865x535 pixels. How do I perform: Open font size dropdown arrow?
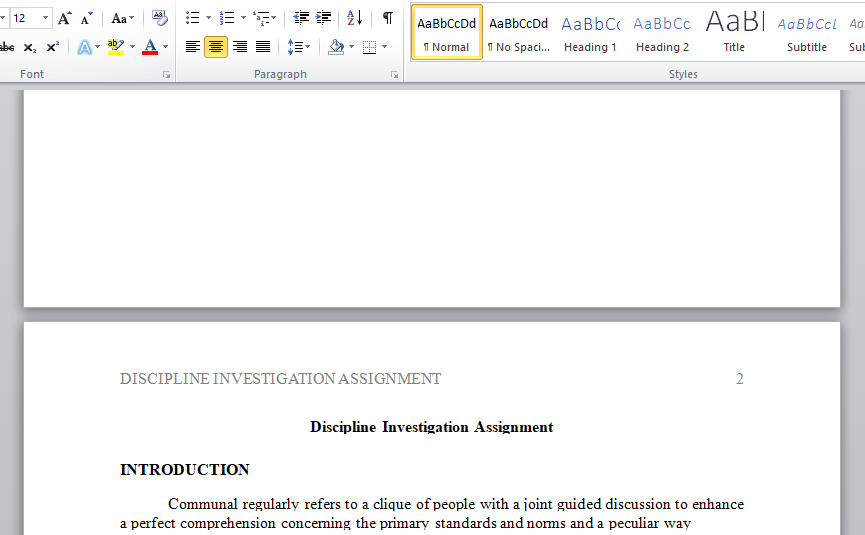[46, 18]
